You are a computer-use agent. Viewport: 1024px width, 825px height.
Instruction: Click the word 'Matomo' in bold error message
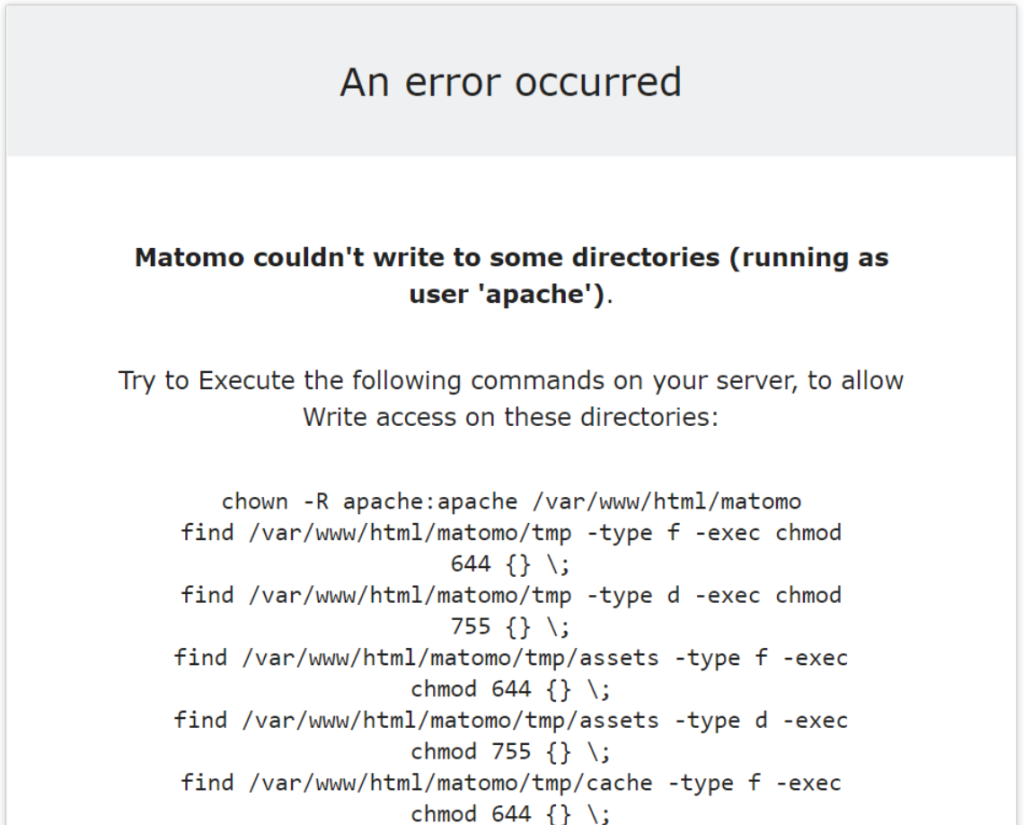(189, 257)
